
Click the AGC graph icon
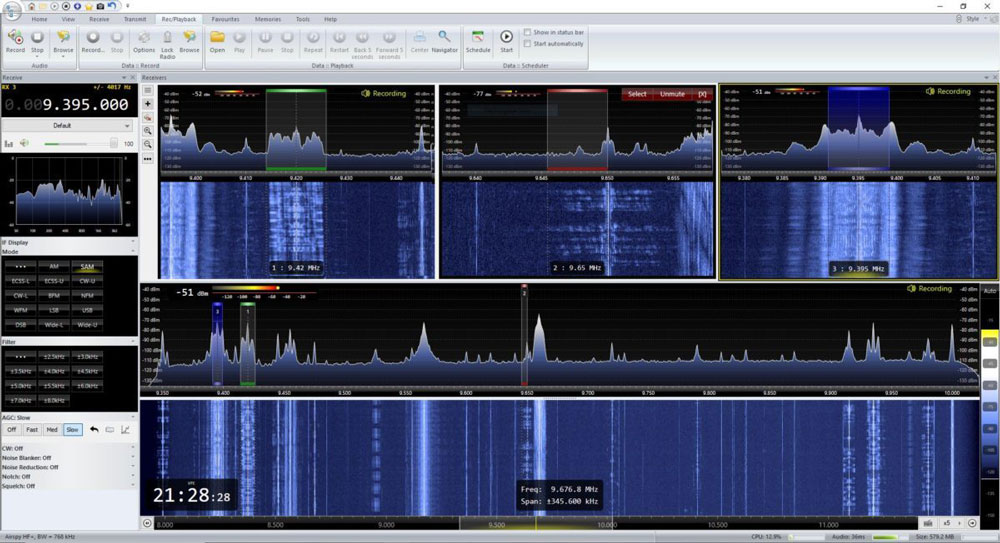(x=126, y=429)
